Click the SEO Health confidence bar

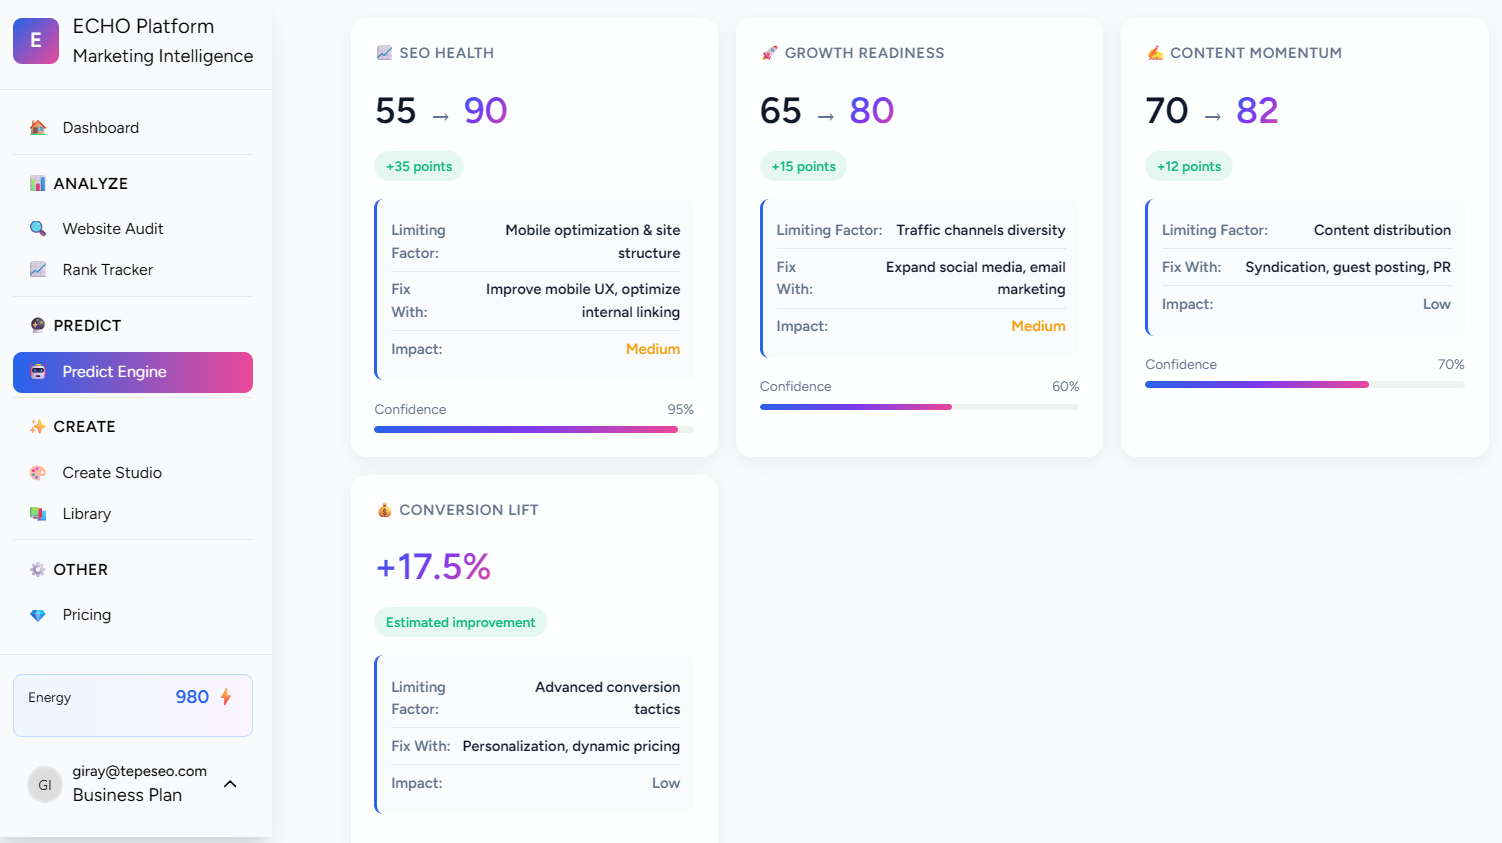tap(533, 430)
